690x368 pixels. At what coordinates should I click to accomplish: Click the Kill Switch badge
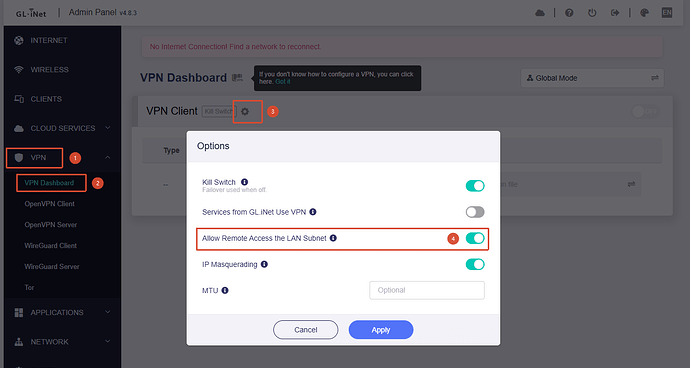tap(219, 111)
